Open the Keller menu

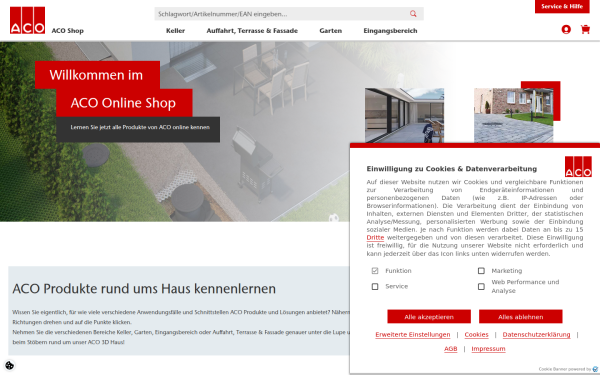point(175,31)
